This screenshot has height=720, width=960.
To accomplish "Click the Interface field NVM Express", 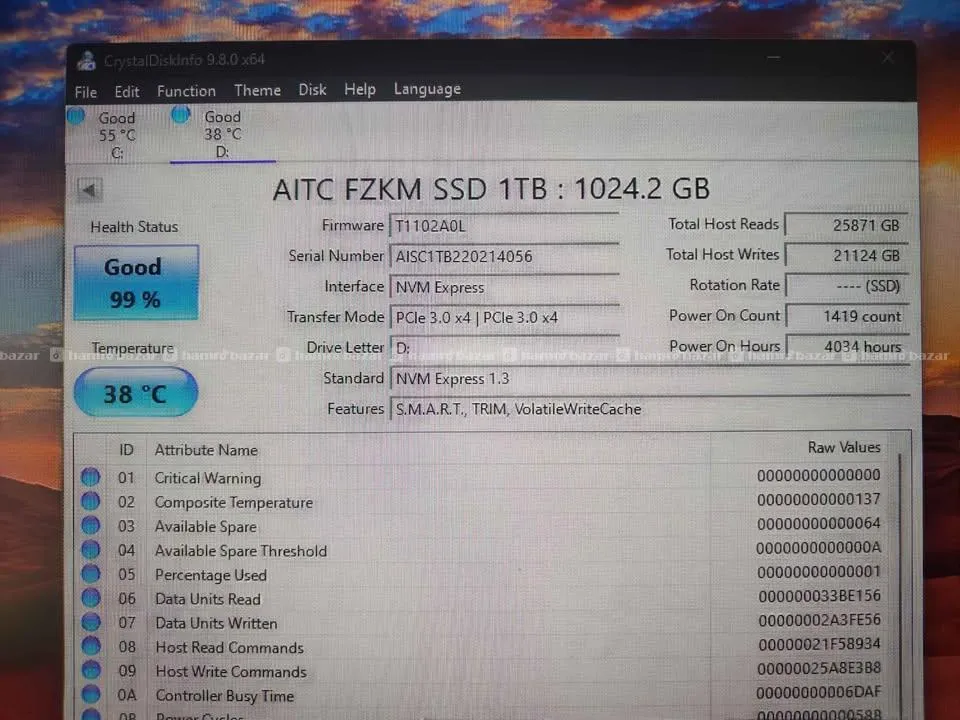I will pyautogui.click(x=504, y=287).
